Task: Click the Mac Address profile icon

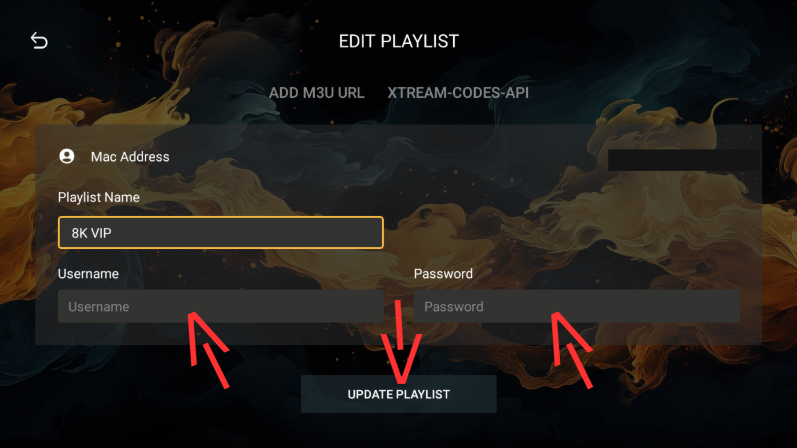Action: tap(67, 156)
